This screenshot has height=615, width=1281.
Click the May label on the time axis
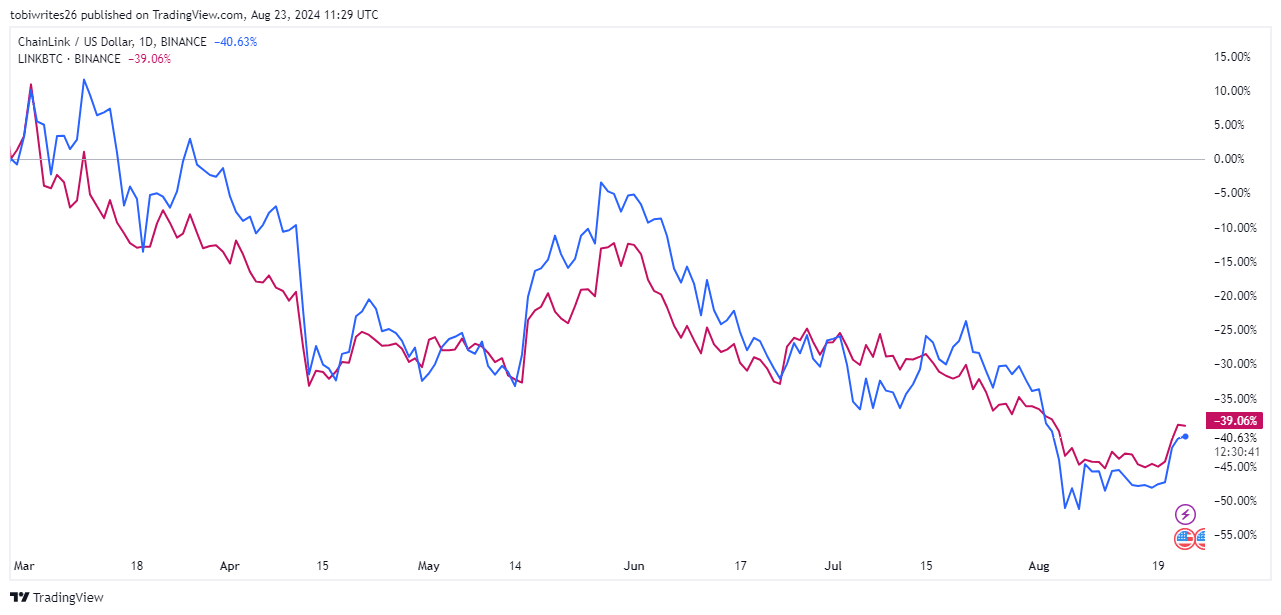pyautogui.click(x=428, y=566)
